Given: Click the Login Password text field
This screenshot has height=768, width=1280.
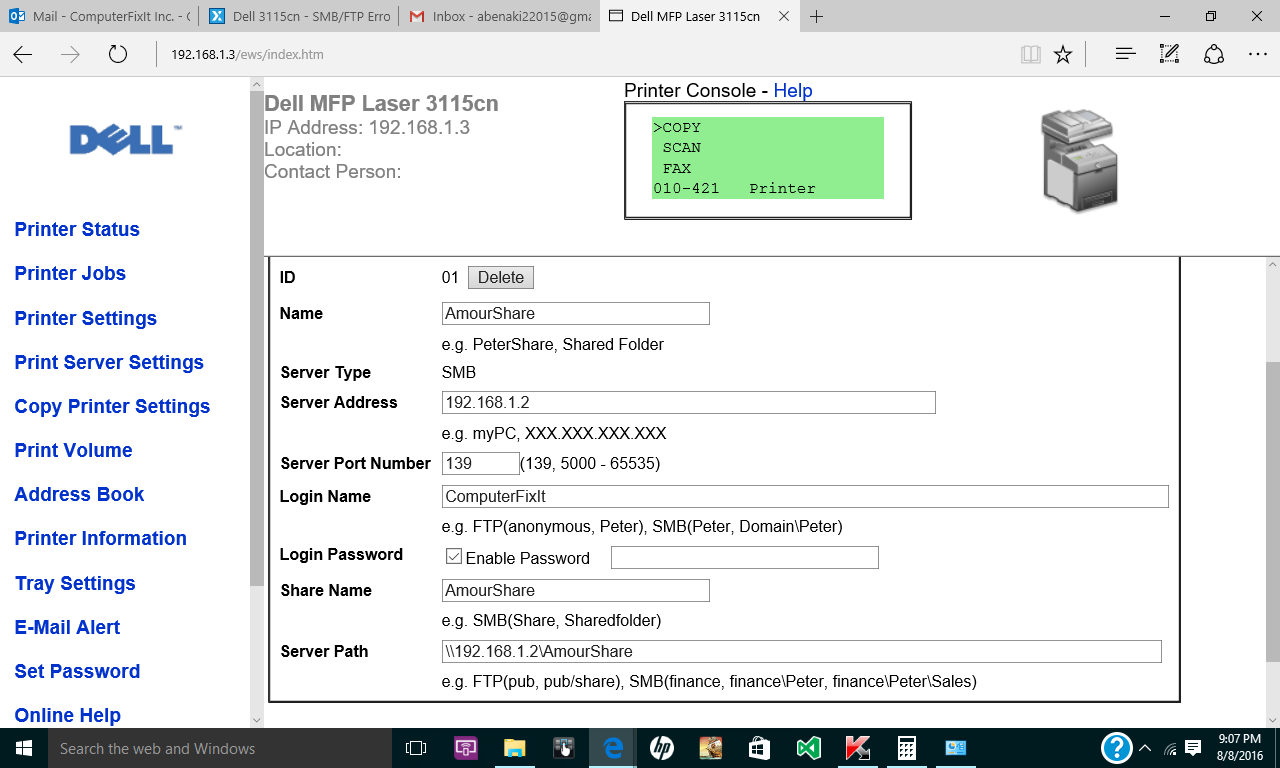Looking at the screenshot, I should pos(745,557).
